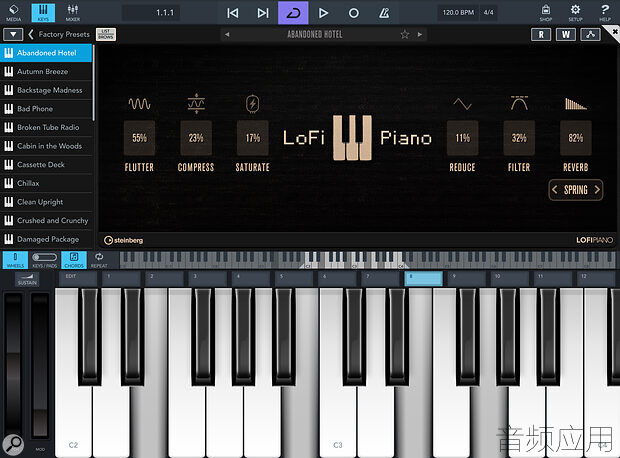
Task: Select next preset arrow
Action: tap(420, 34)
